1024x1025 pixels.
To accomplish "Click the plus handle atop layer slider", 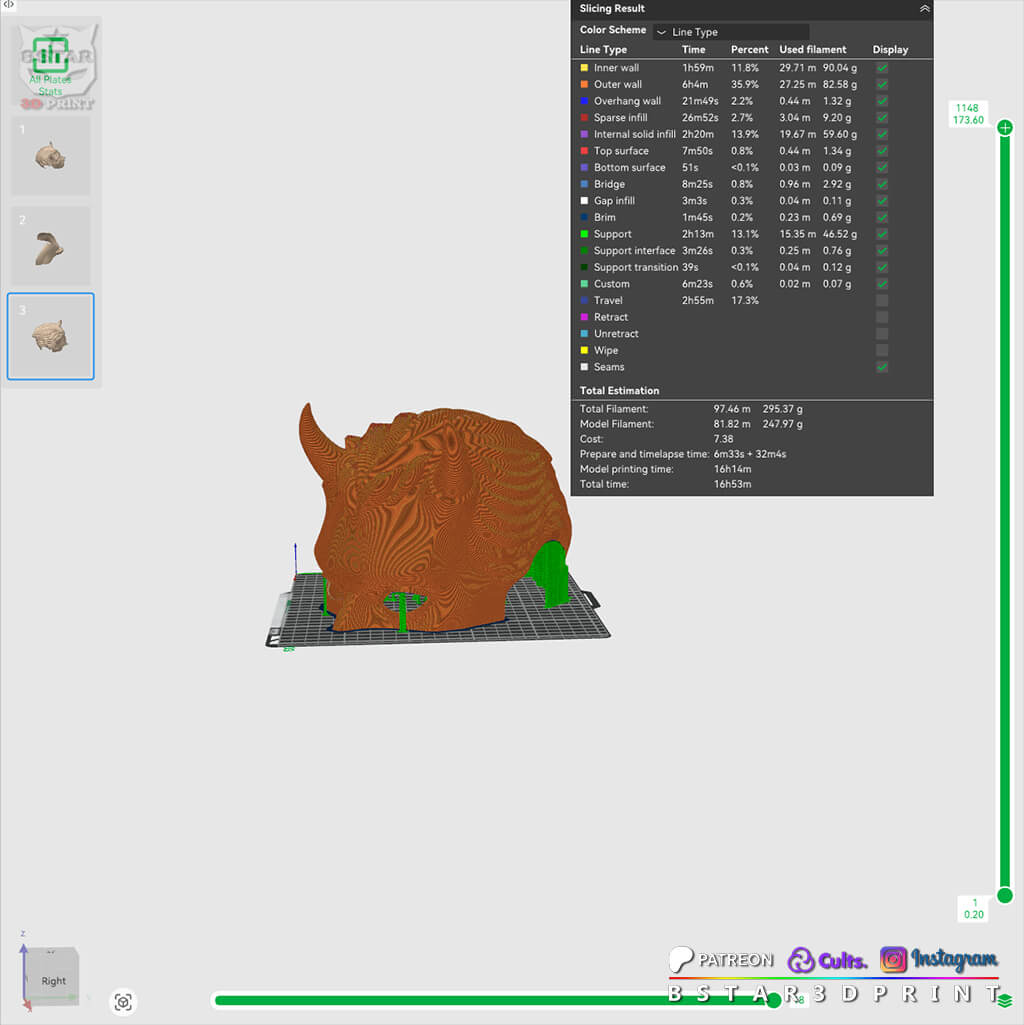I will [x=1005, y=127].
